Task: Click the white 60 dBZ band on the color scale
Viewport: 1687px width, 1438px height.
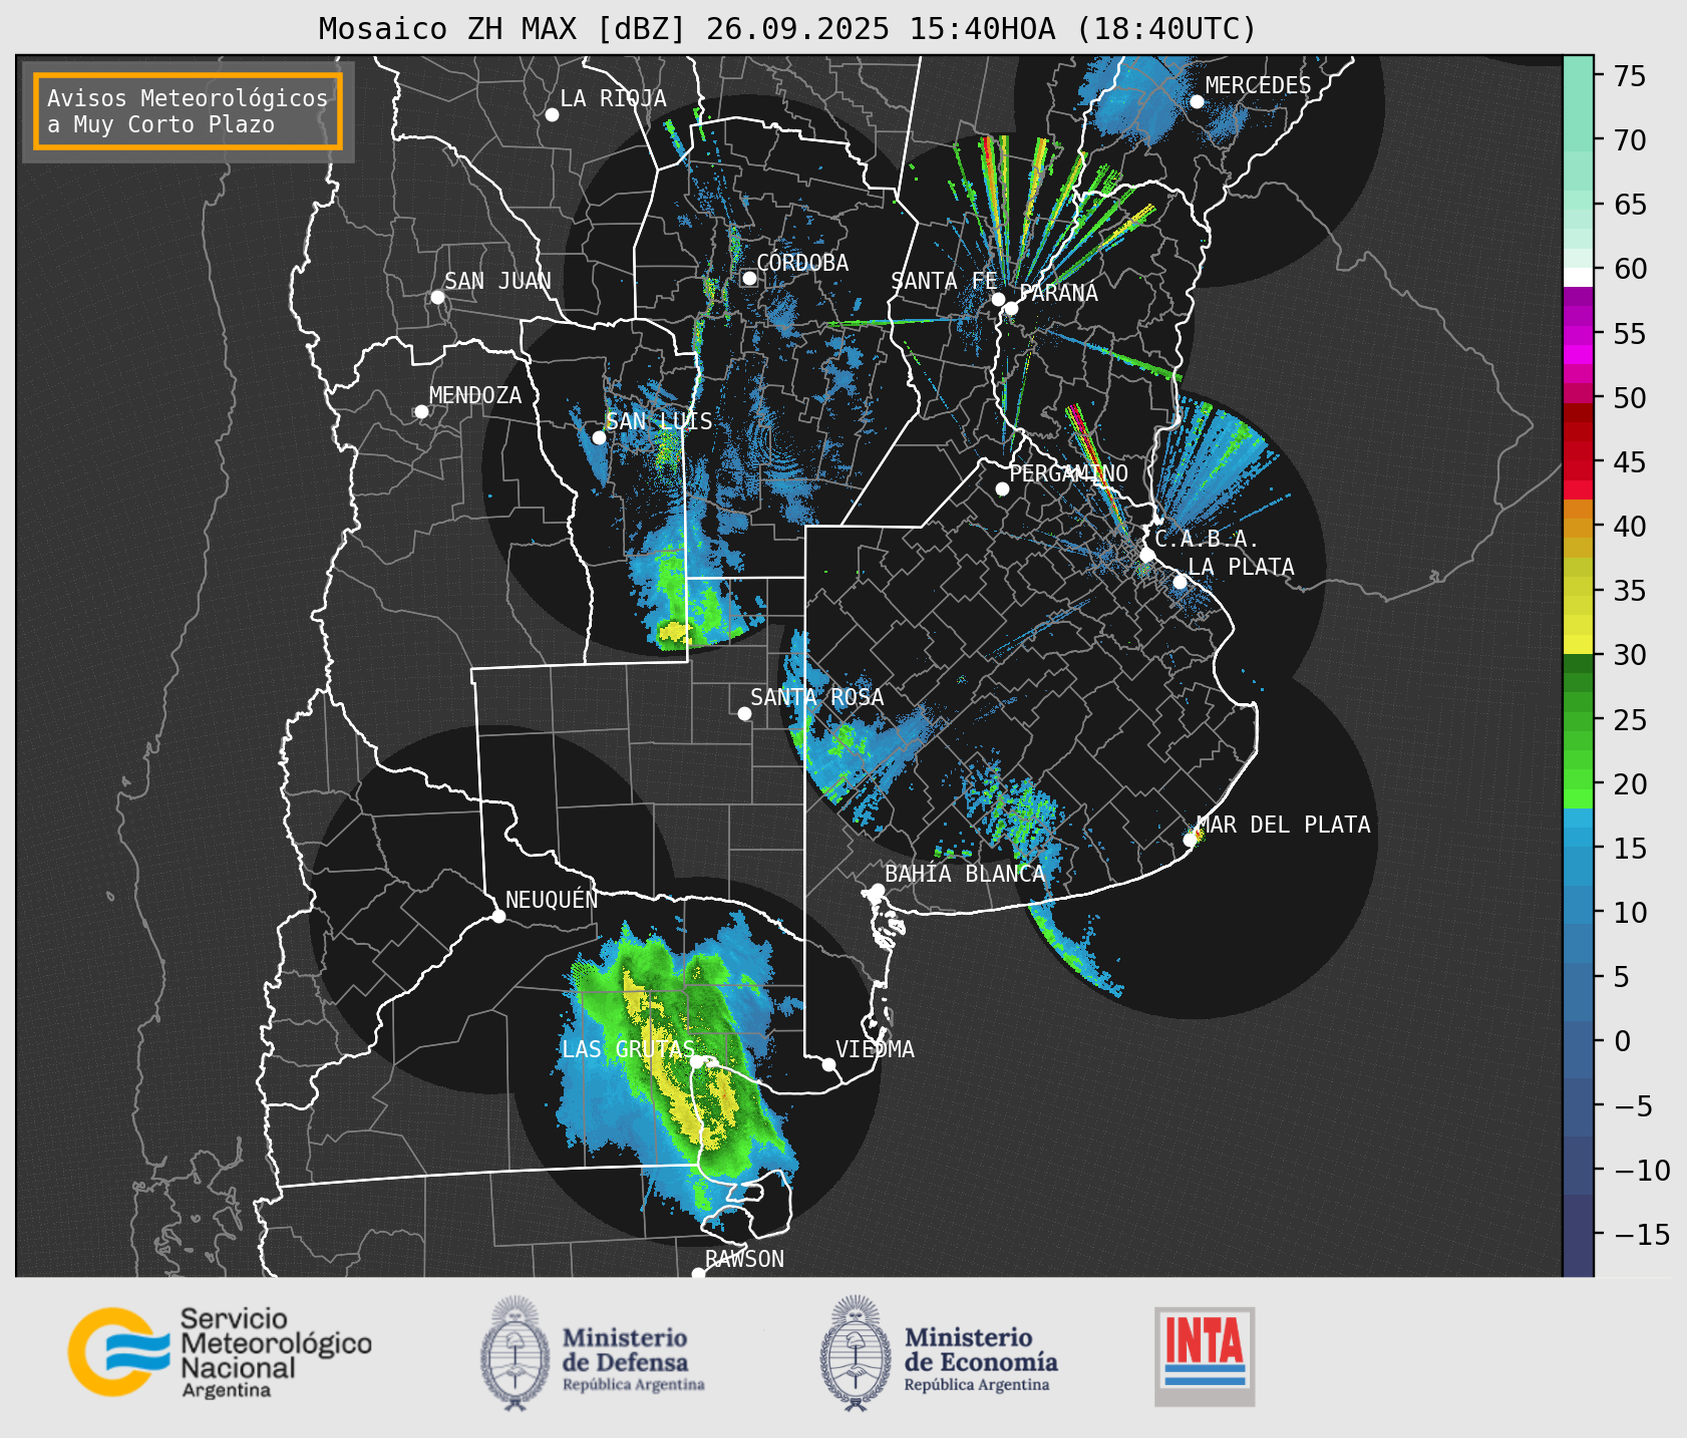Action: point(1578,276)
